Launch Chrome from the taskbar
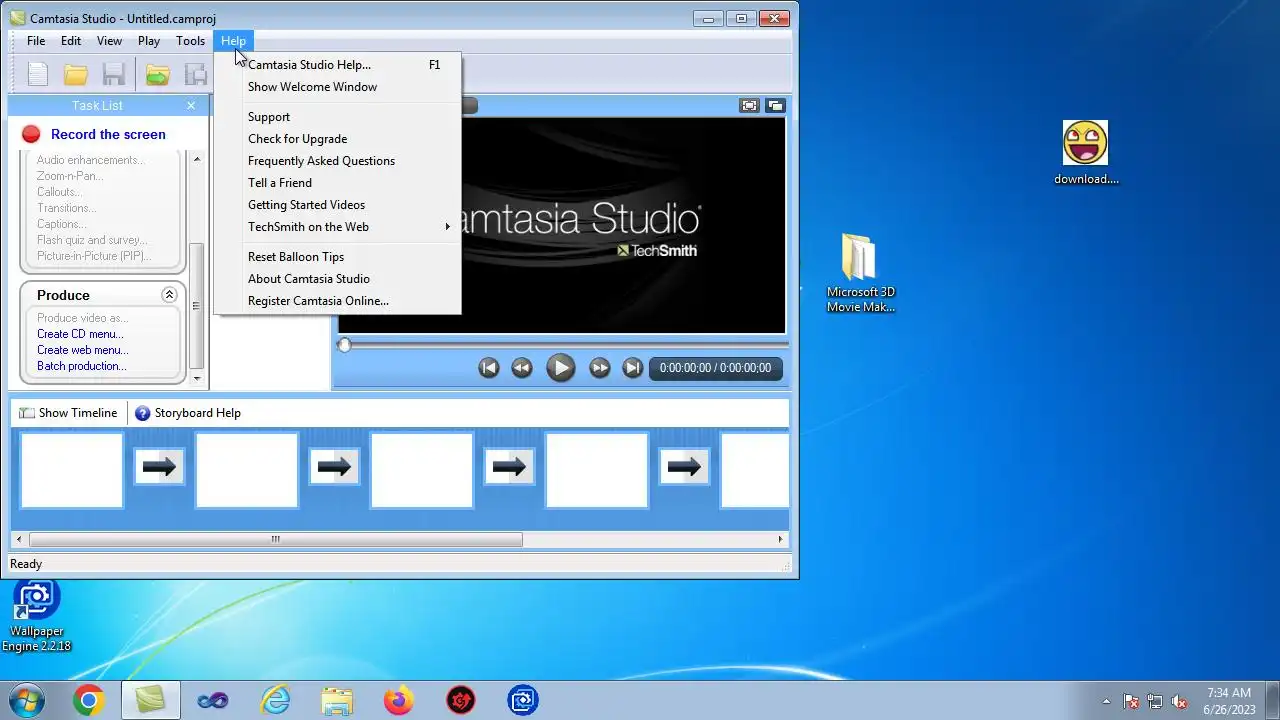This screenshot has height=720, width=1280. point(88,701)
